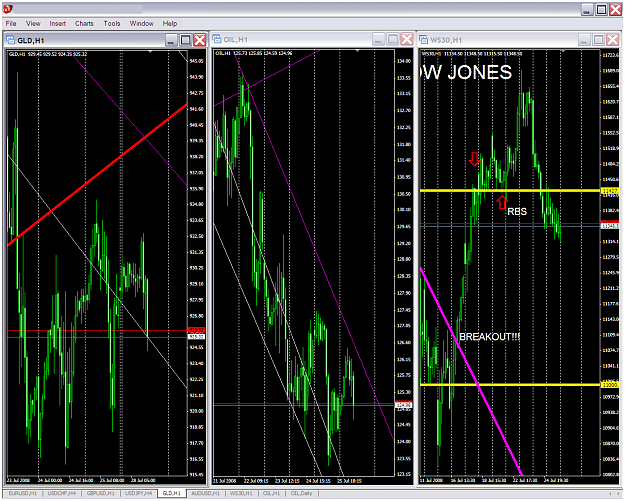This screenshot has height=501, width=625.
Task: Maximize the main application window
Action: (601, 10)
